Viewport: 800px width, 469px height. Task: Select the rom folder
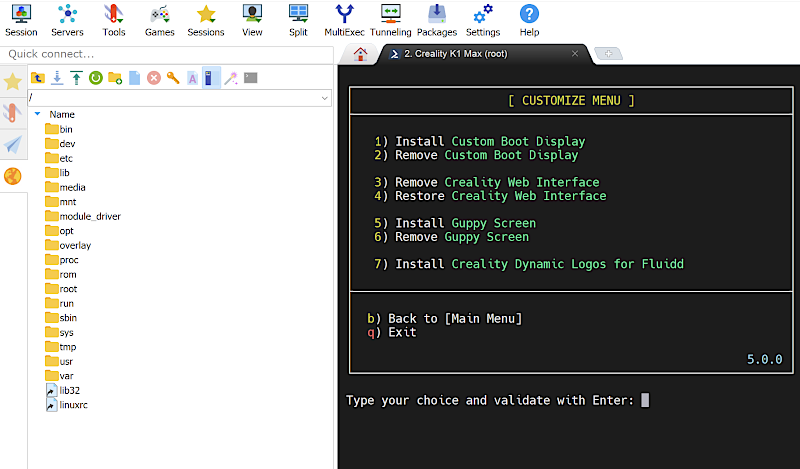pos(61,274)
